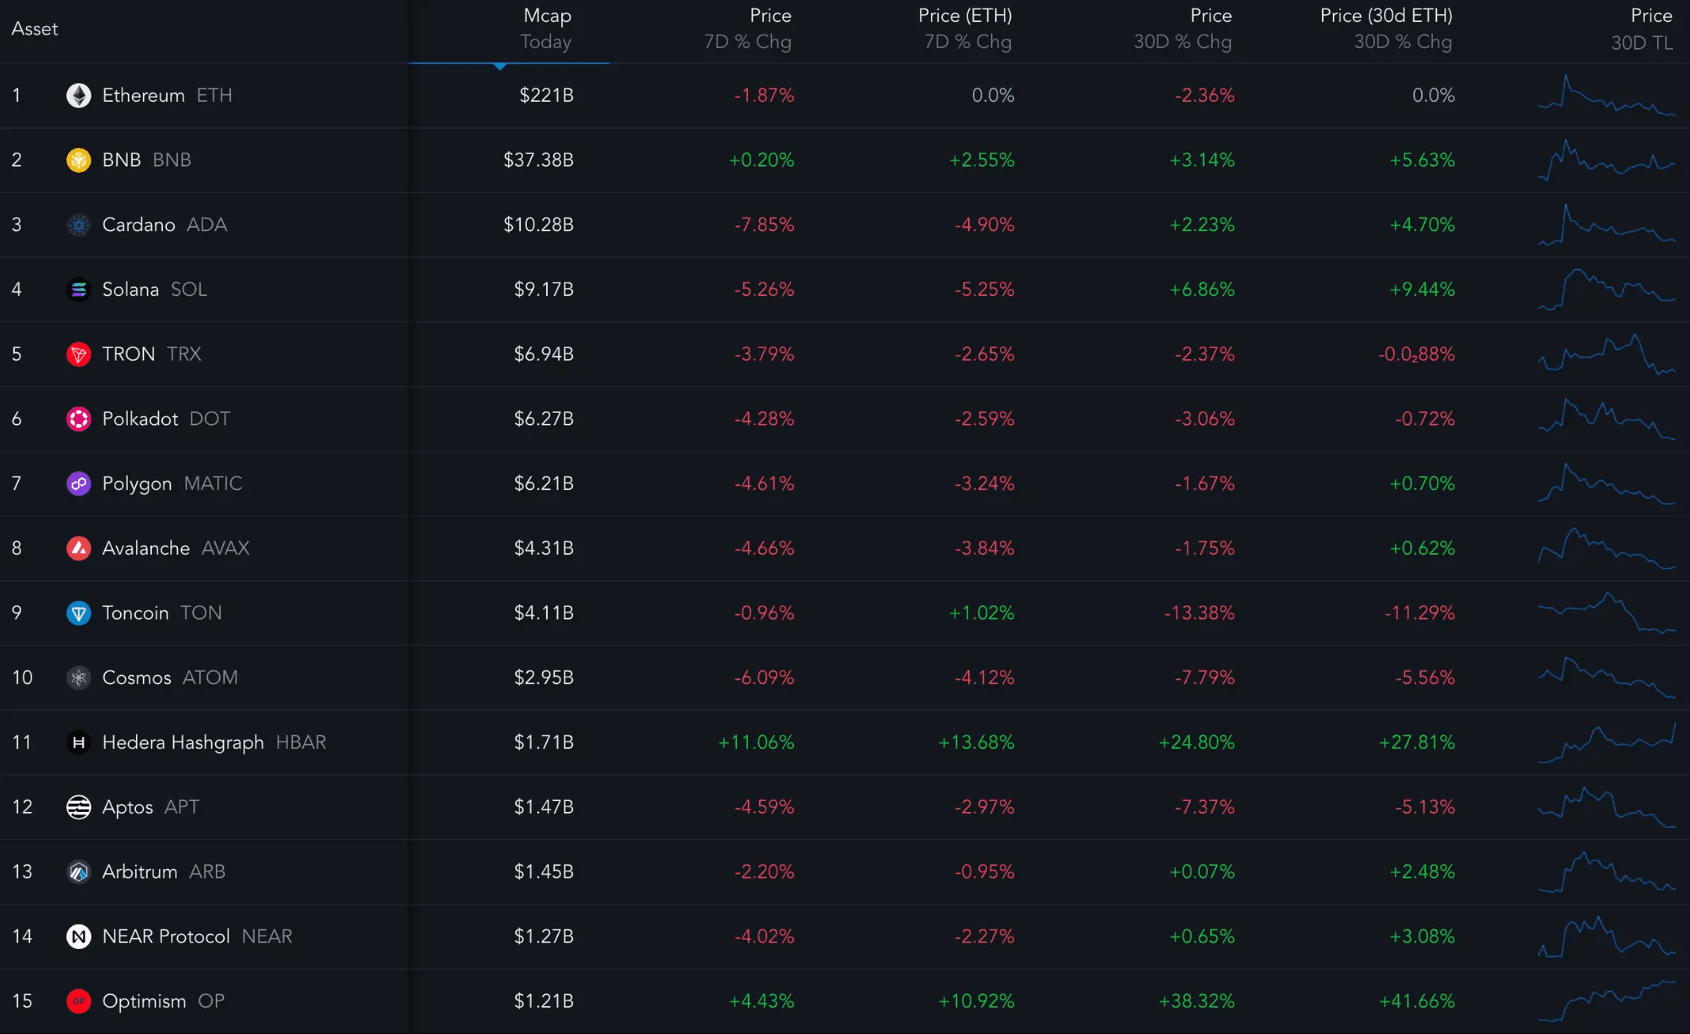Click the BNB coin logo icon

78,160
